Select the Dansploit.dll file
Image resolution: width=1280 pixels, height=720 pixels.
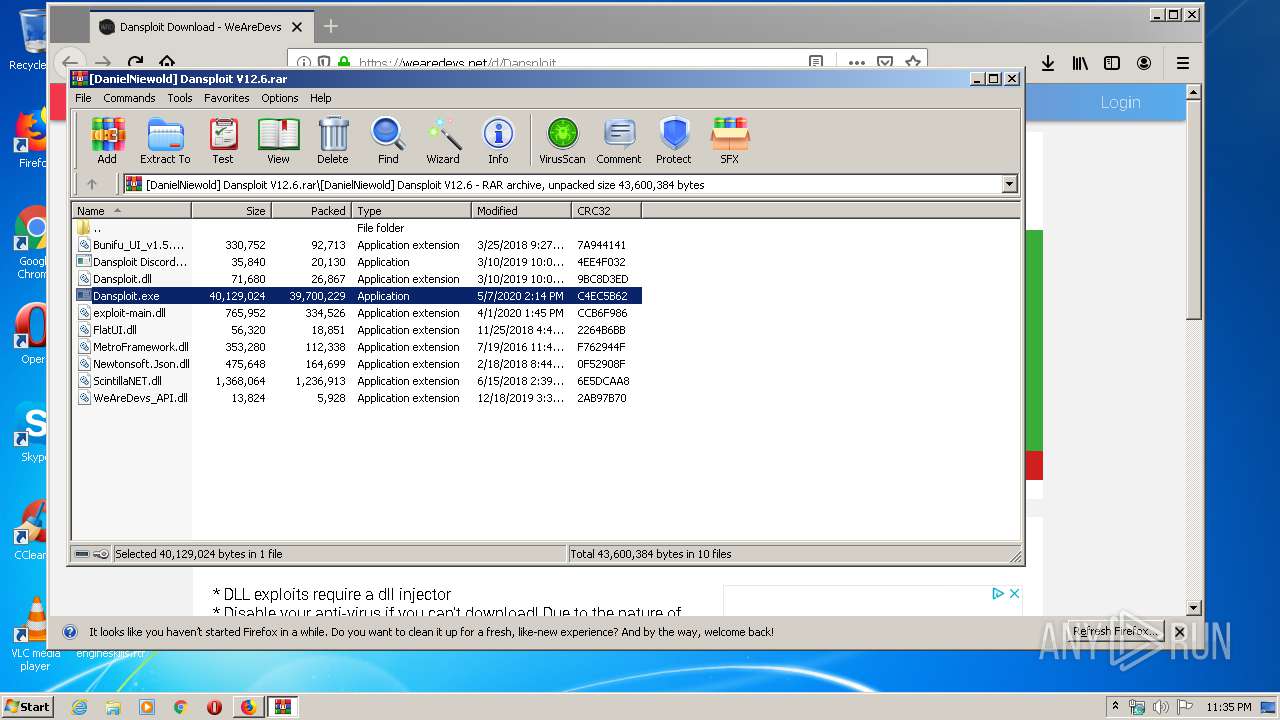coord(357,279)
